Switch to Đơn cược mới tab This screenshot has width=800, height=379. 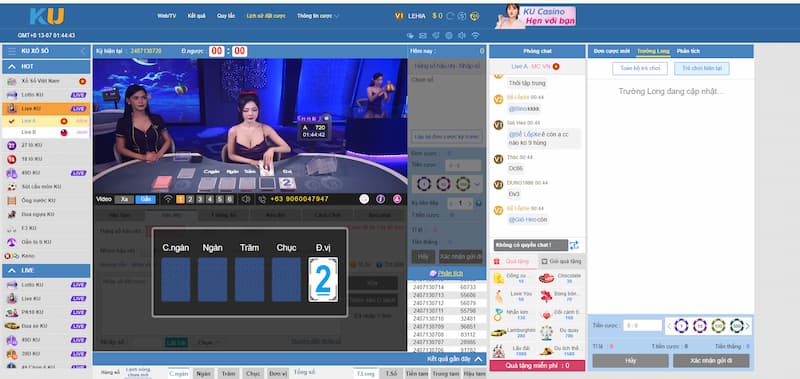tap(611, 51)
